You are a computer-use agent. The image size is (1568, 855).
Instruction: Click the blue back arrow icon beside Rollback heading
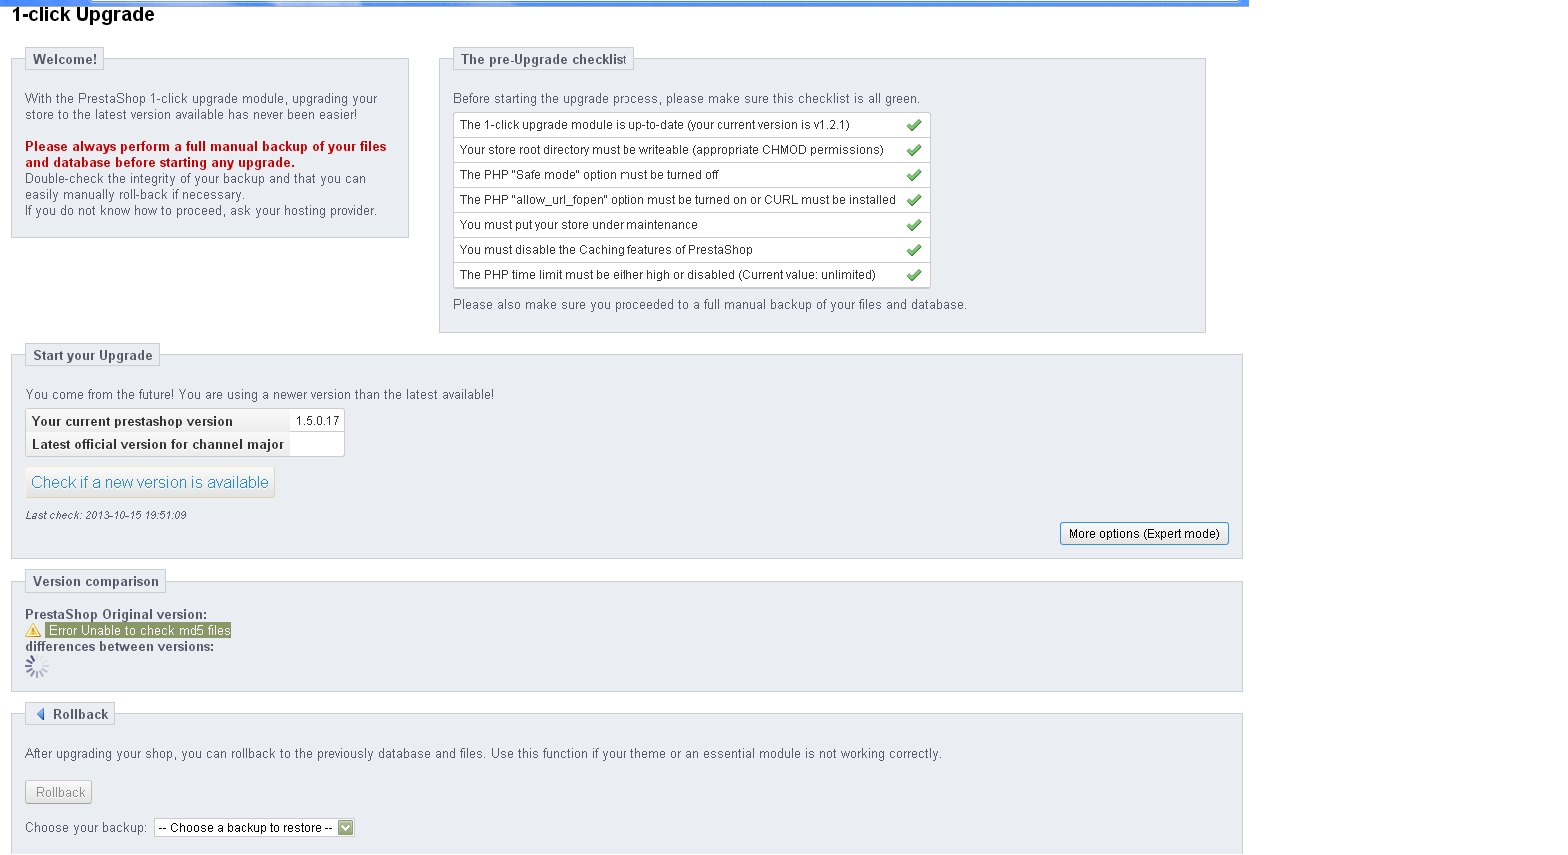click(40, 714)
